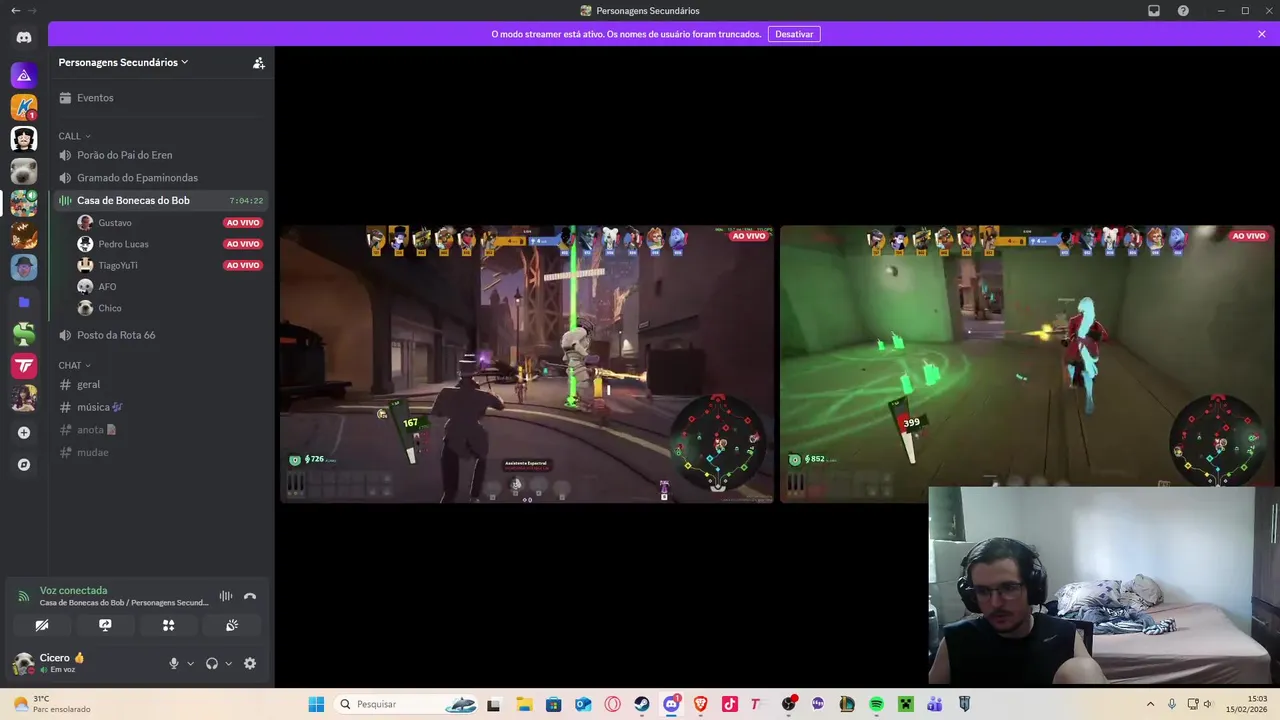
Task: Open Discord inbox icon in title bar
Action: click(1154, 11)
